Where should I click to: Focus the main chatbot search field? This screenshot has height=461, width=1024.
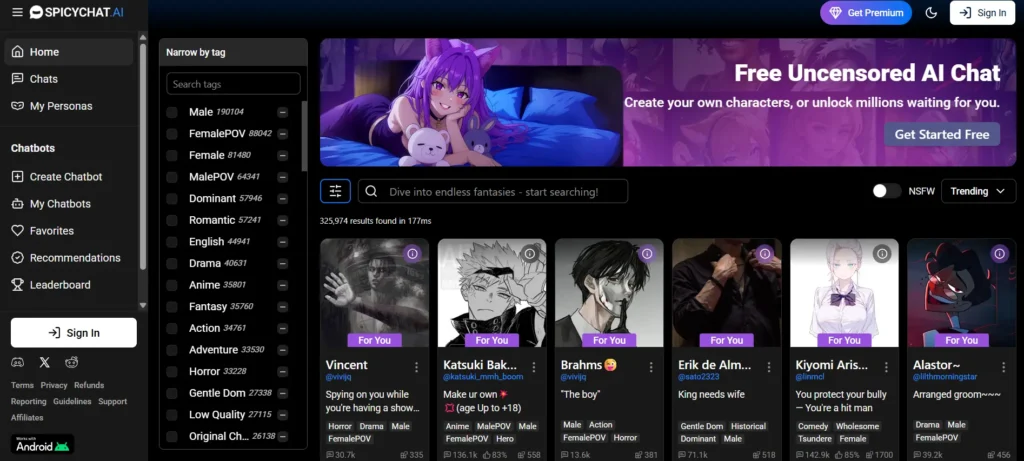click(x=493, y=191)
